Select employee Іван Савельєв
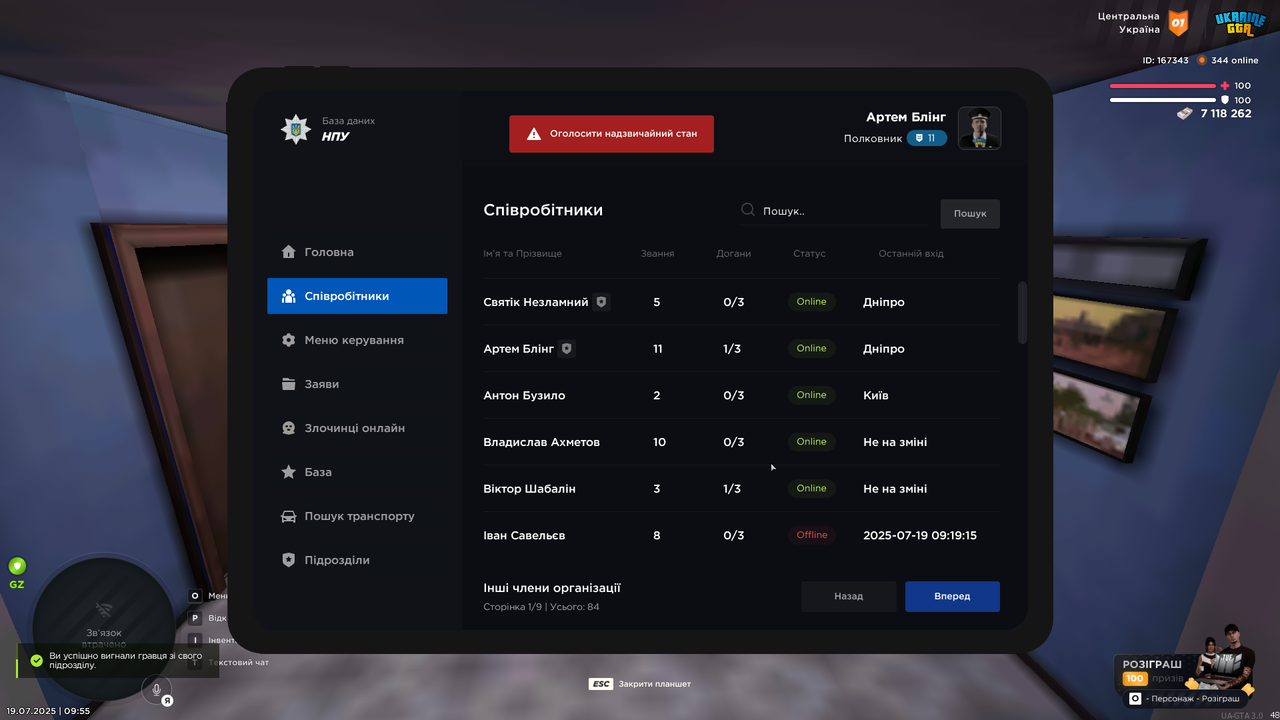Image resolution: width=1280 pixels, height=720 pixels. pyautogui.click(x=741, y=535)
